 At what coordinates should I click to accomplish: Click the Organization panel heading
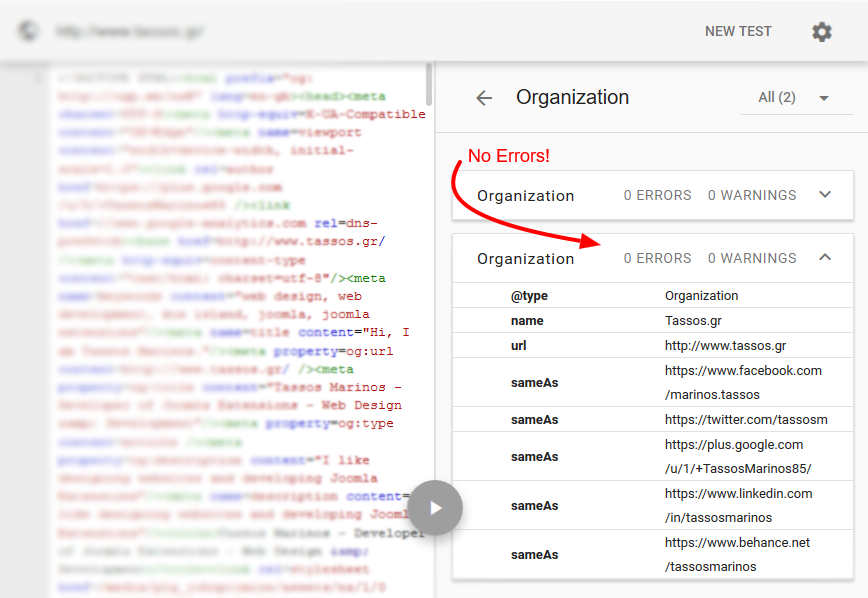pos(572,97)
